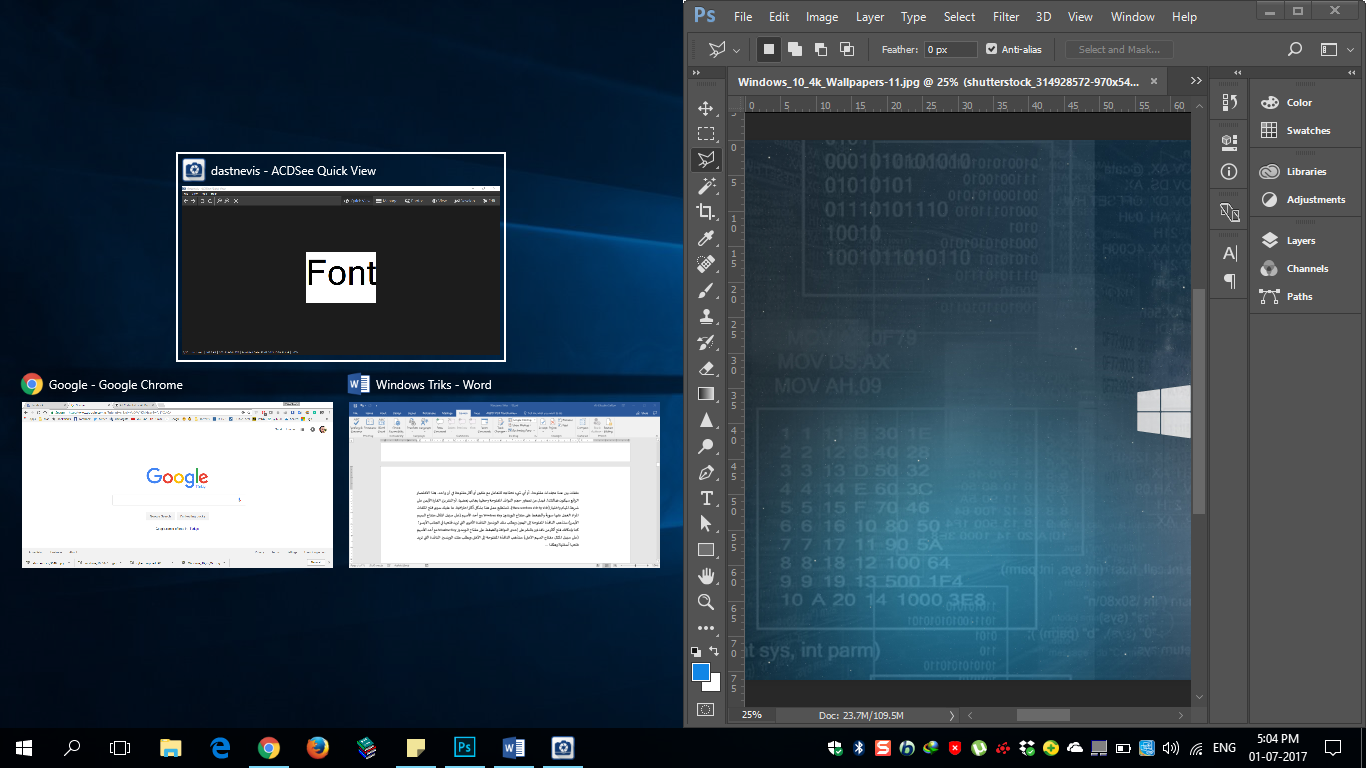Open the History panel icon
Screen dimensions: 1366x768
1229,101
